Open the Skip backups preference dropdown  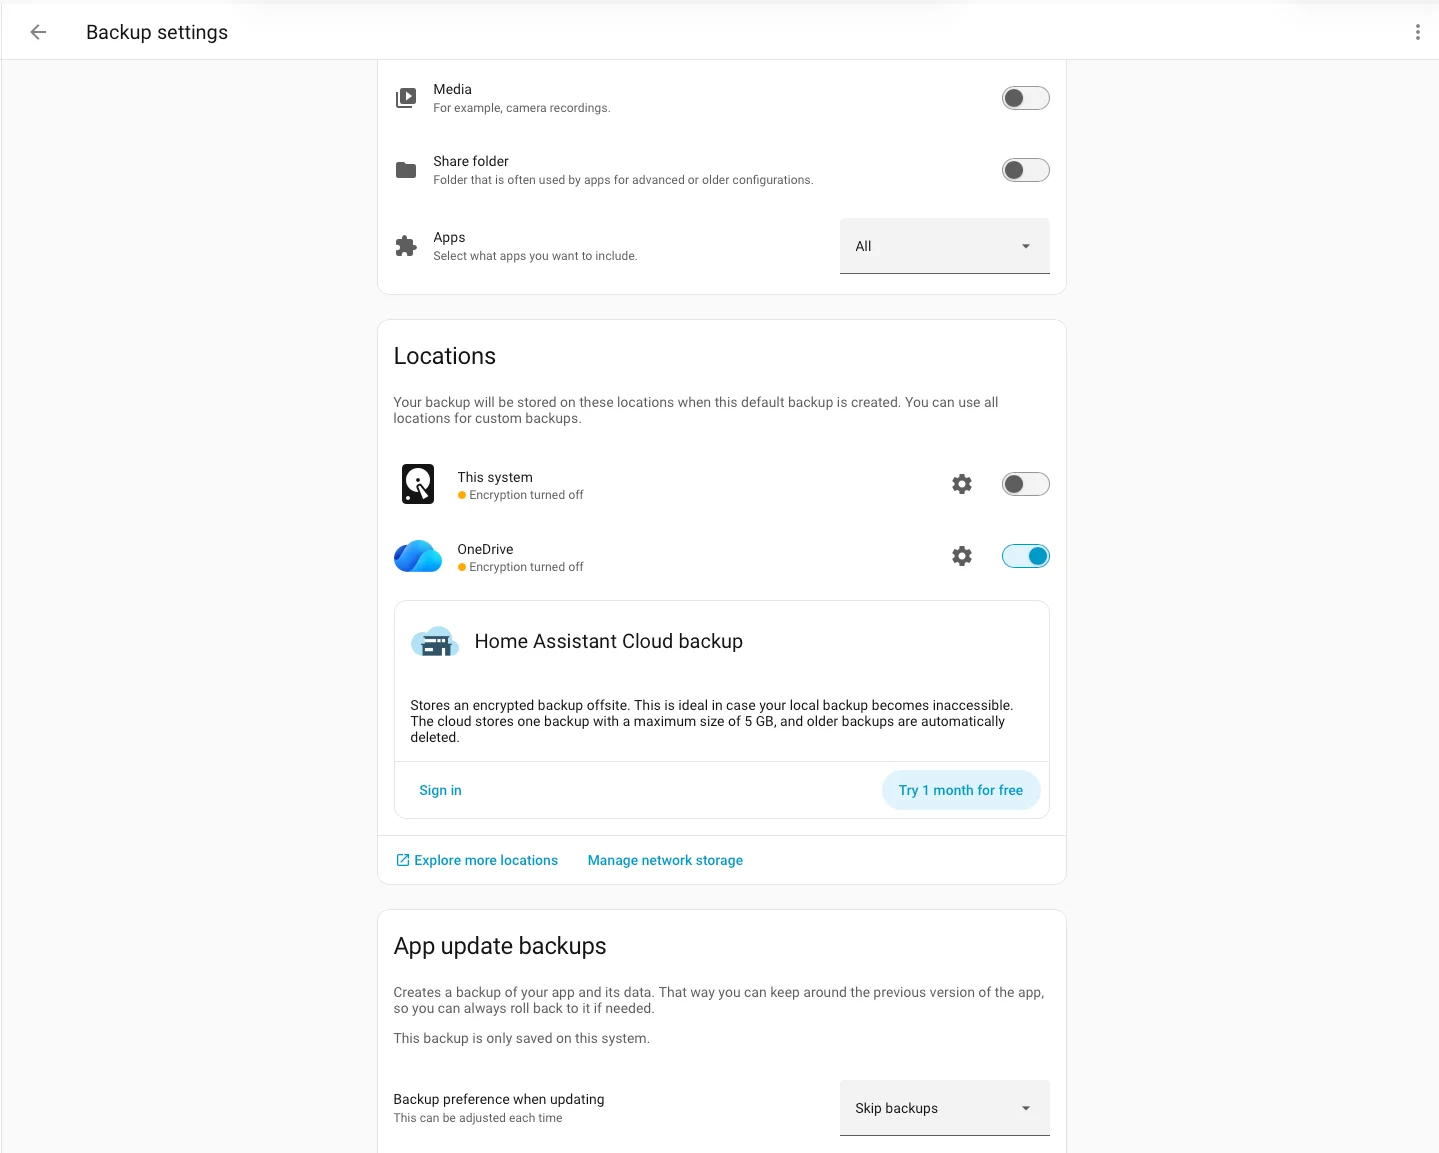coord(945,1108)
